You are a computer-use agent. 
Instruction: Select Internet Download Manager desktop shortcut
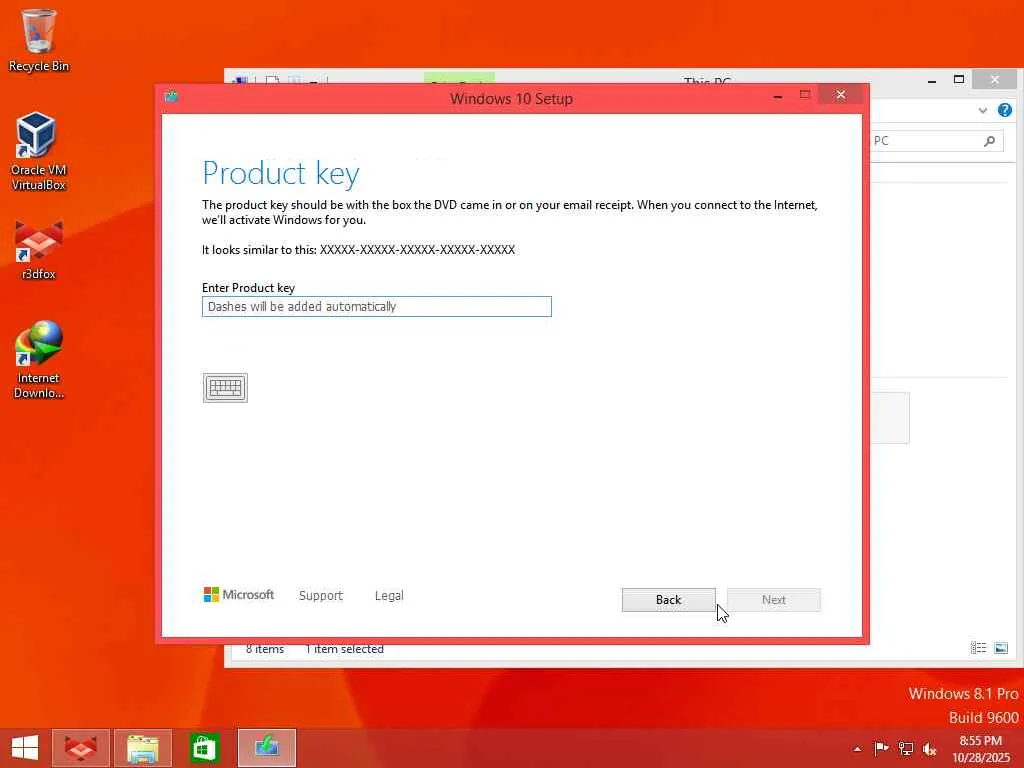click(39, 359)
